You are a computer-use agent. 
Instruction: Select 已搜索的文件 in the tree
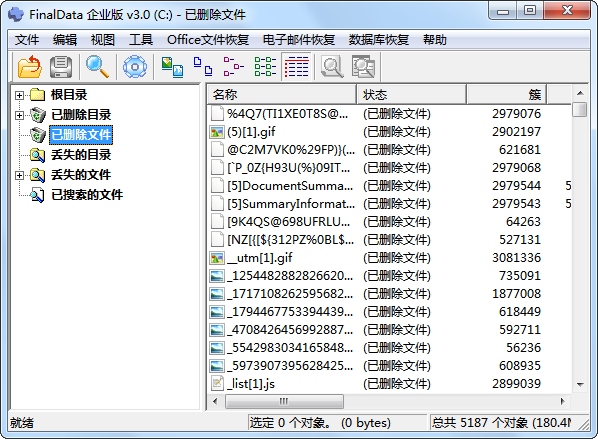pos(87,195)
